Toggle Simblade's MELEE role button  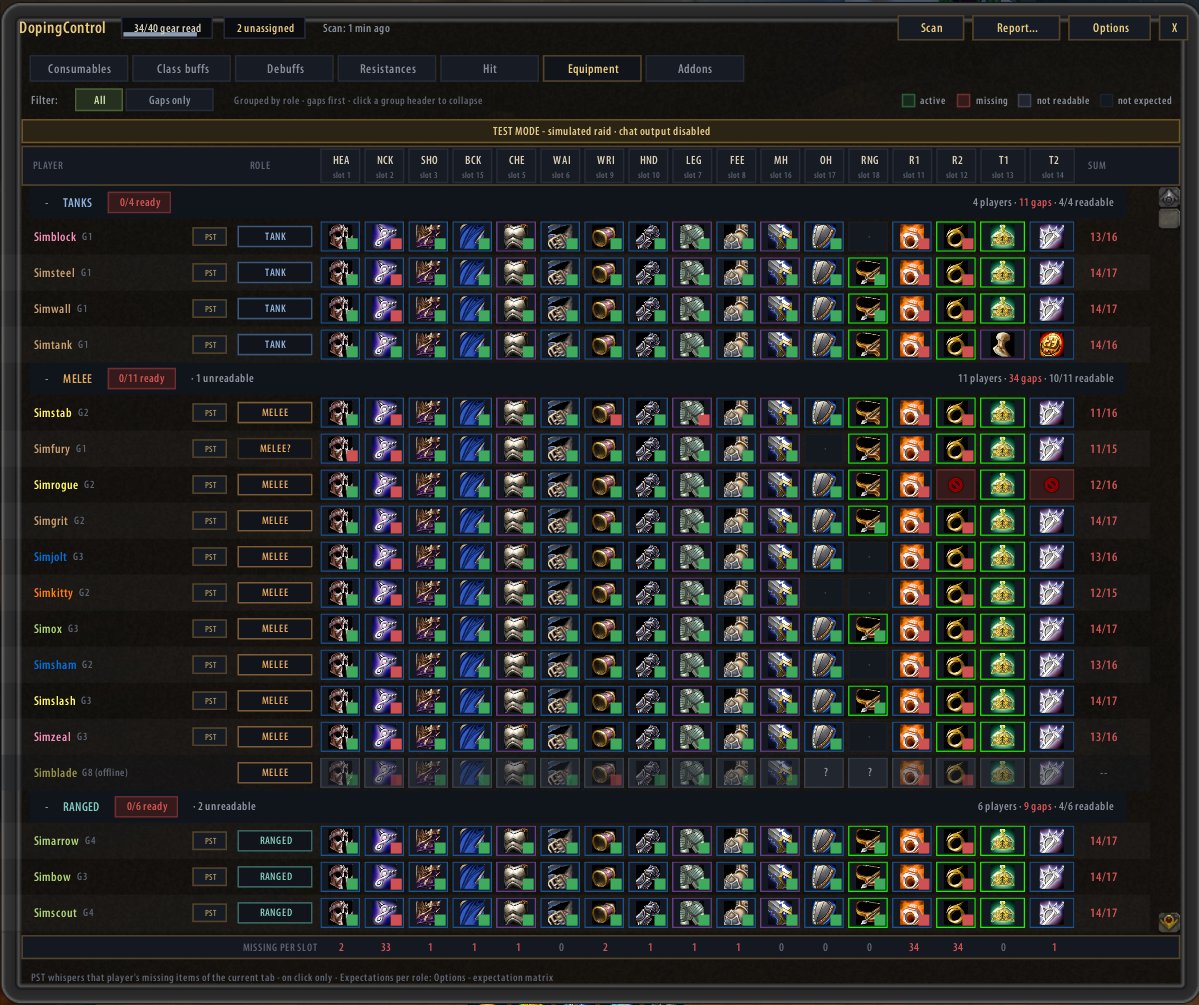(x=275, y=772)
